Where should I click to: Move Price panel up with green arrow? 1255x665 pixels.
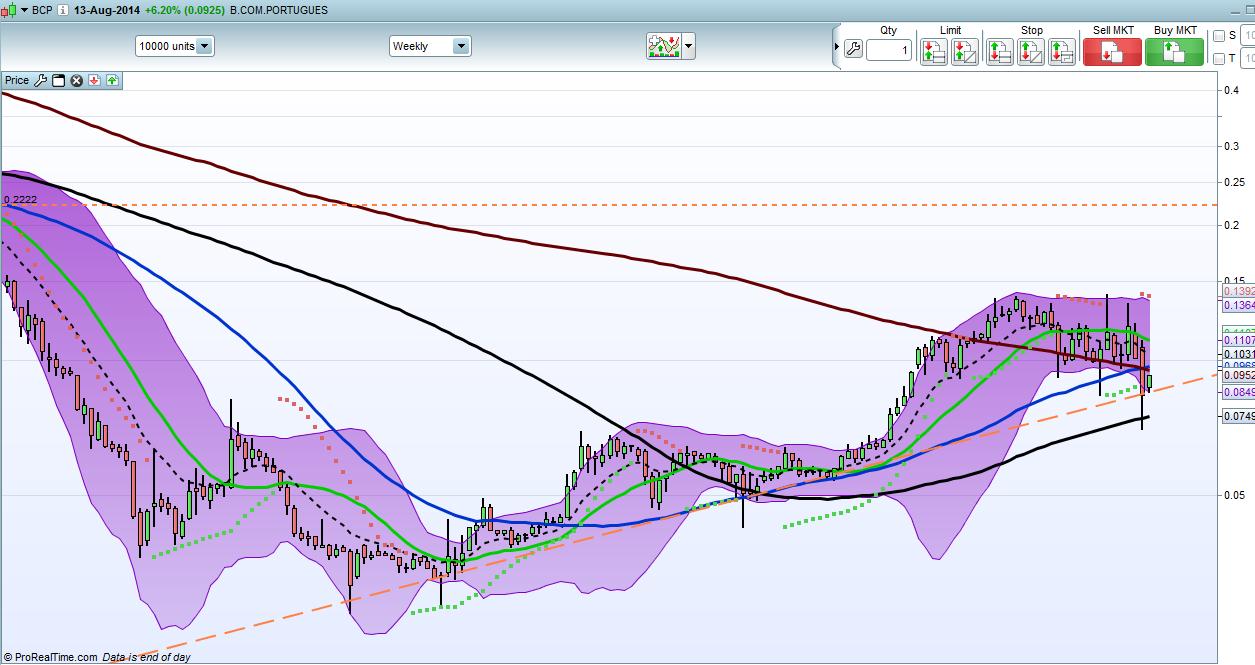[112, 80]
